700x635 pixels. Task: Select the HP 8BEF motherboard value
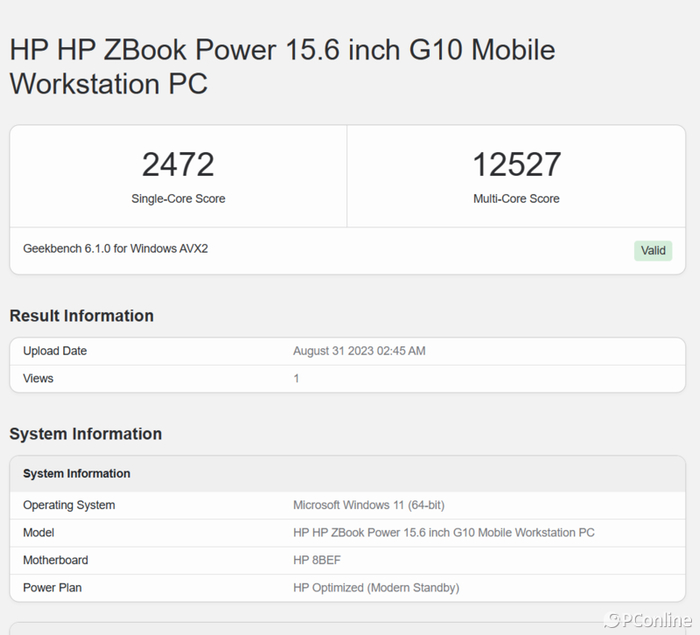[317, 560]
